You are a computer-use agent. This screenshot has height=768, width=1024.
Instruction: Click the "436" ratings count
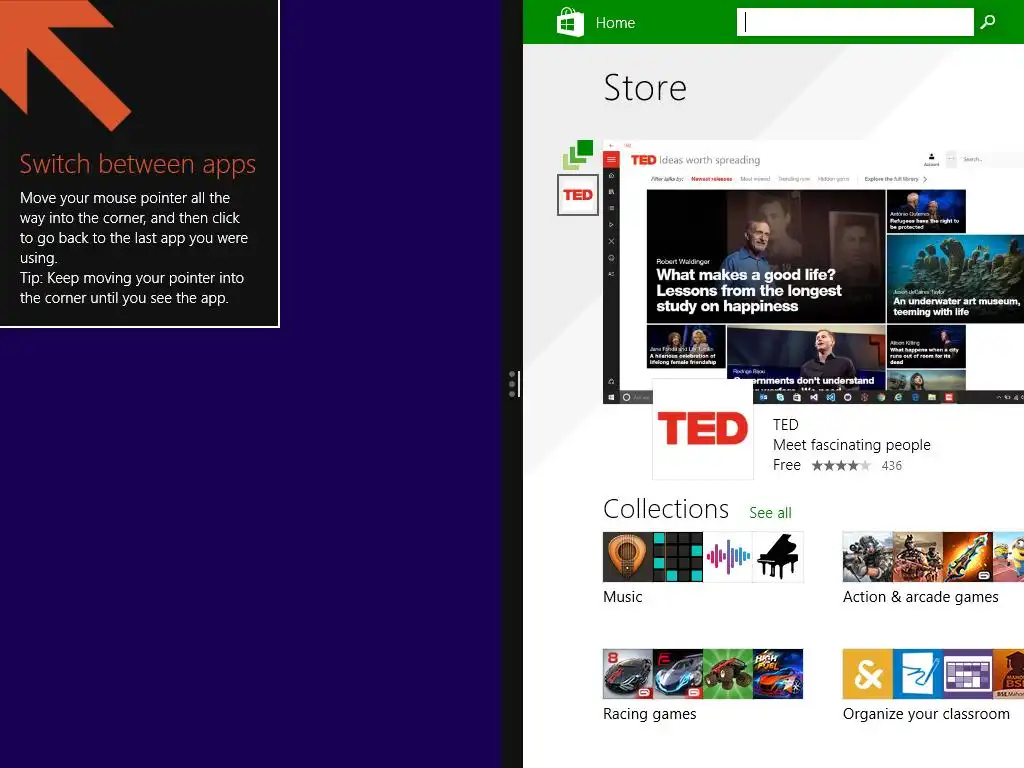pyautogui.click(x=891, y=466)
